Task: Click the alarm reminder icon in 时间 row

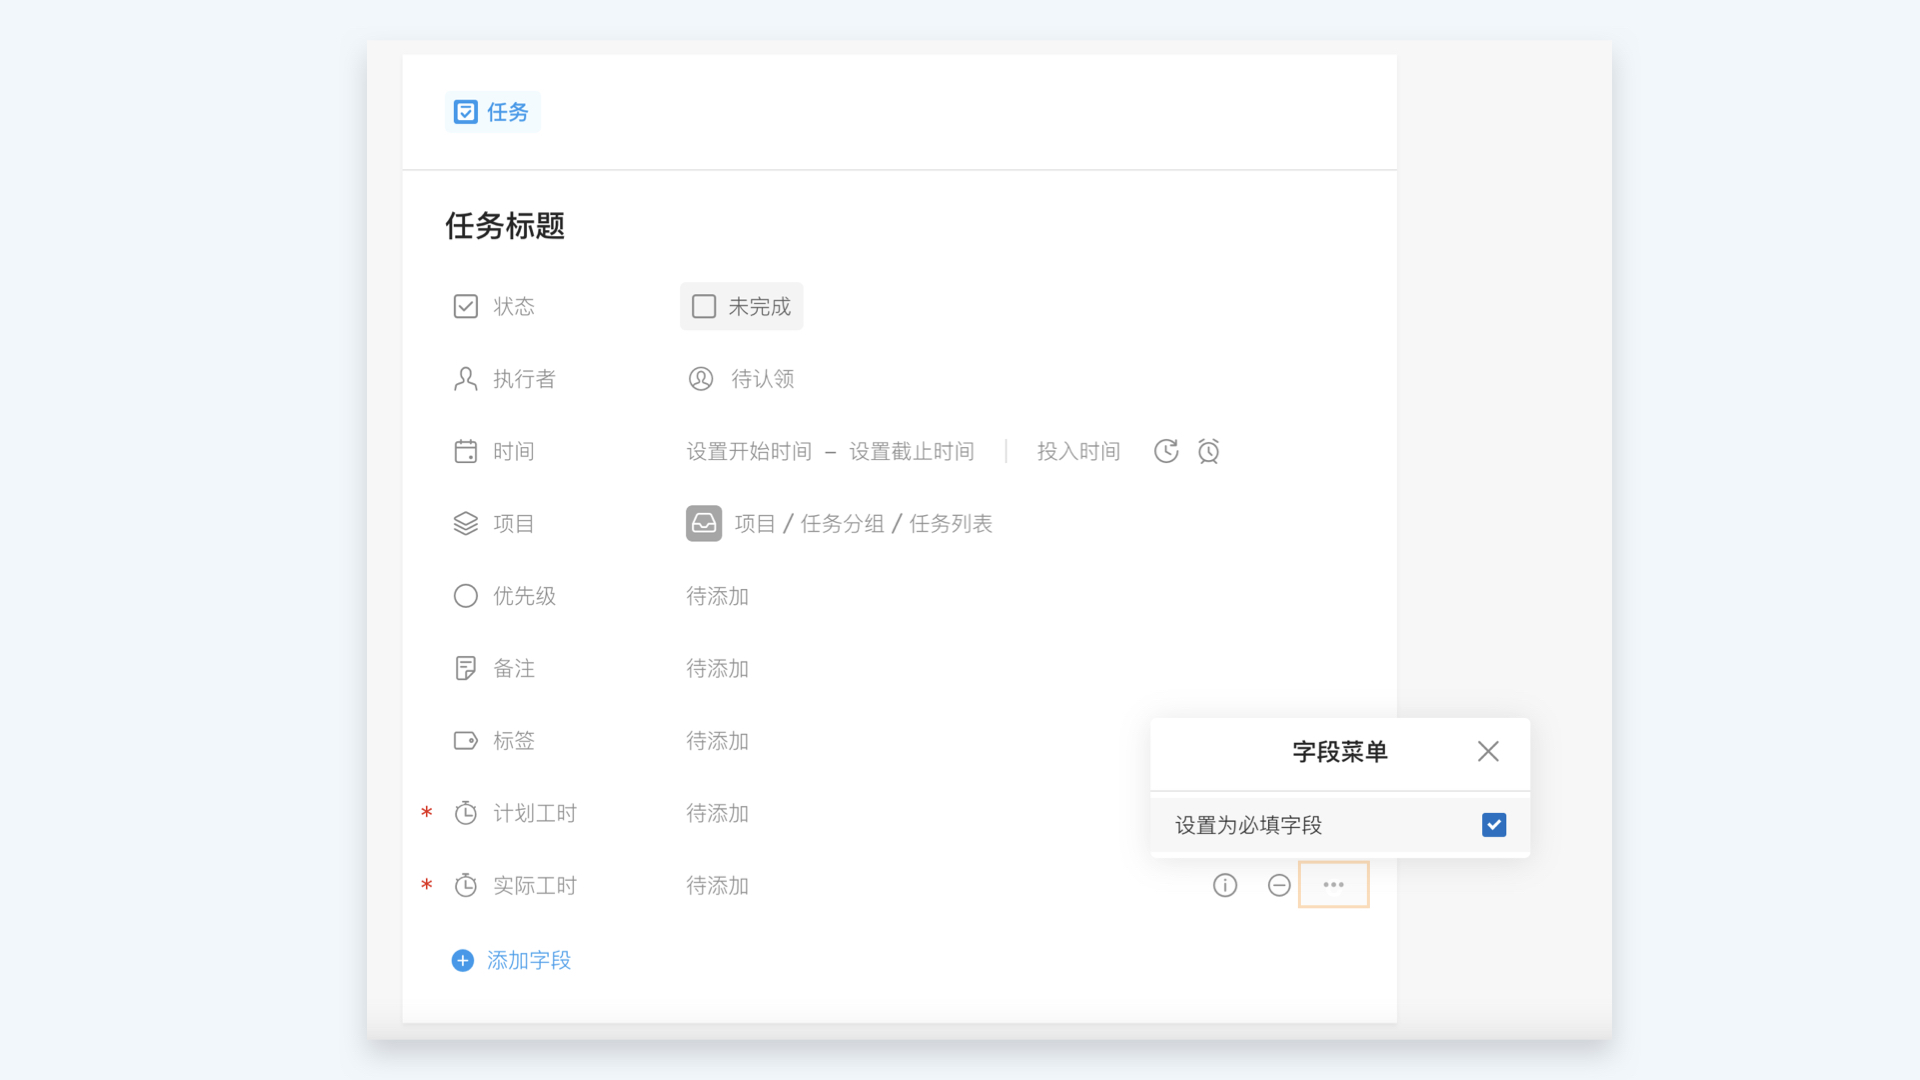Action: (x=1209, y=451)
